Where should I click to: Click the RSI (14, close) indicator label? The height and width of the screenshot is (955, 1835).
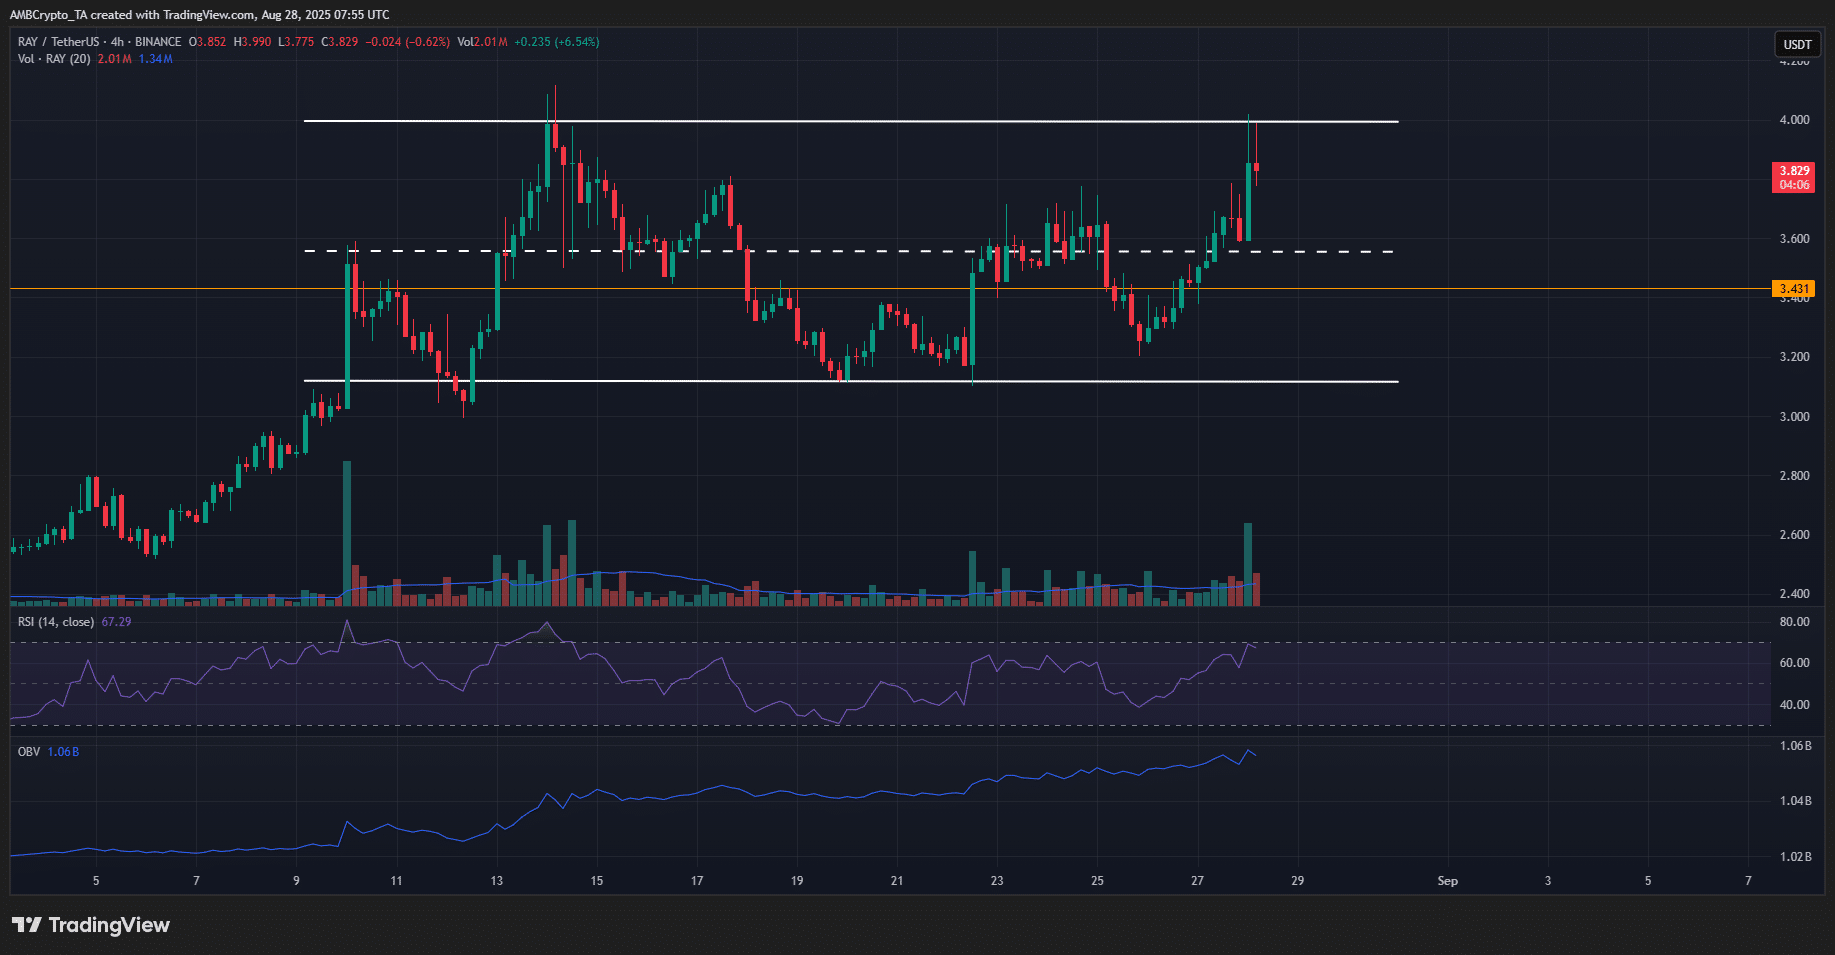[x=56, y=622]
